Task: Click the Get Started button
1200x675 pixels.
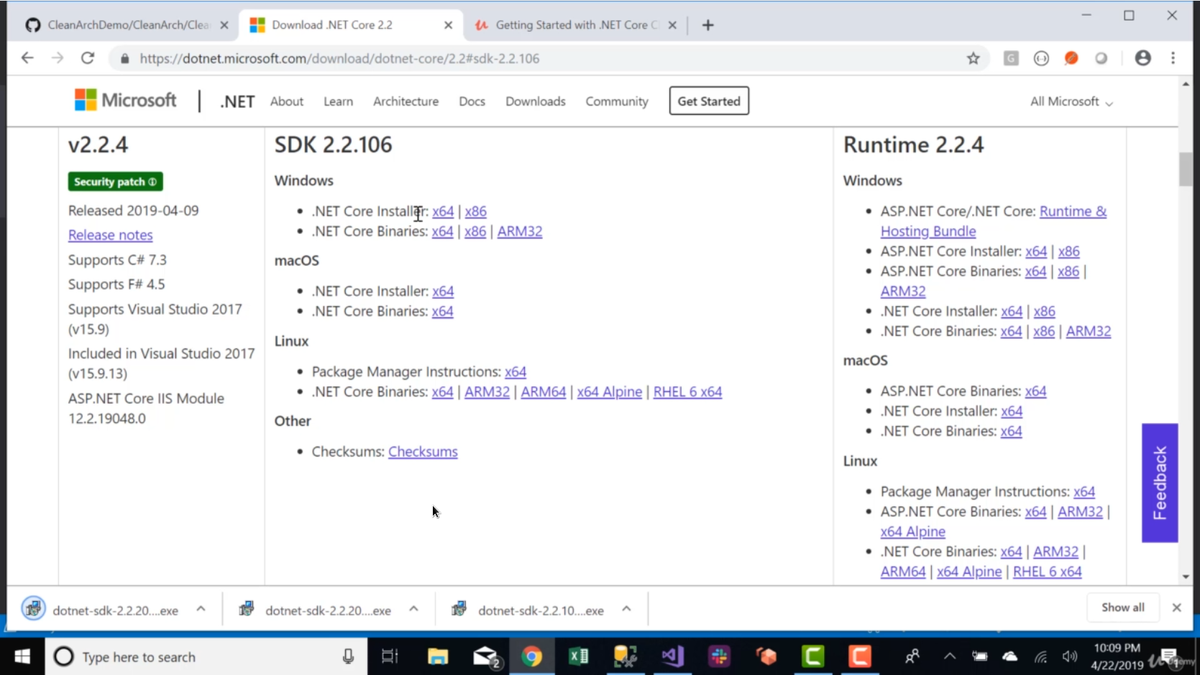Action: [709, 101]
